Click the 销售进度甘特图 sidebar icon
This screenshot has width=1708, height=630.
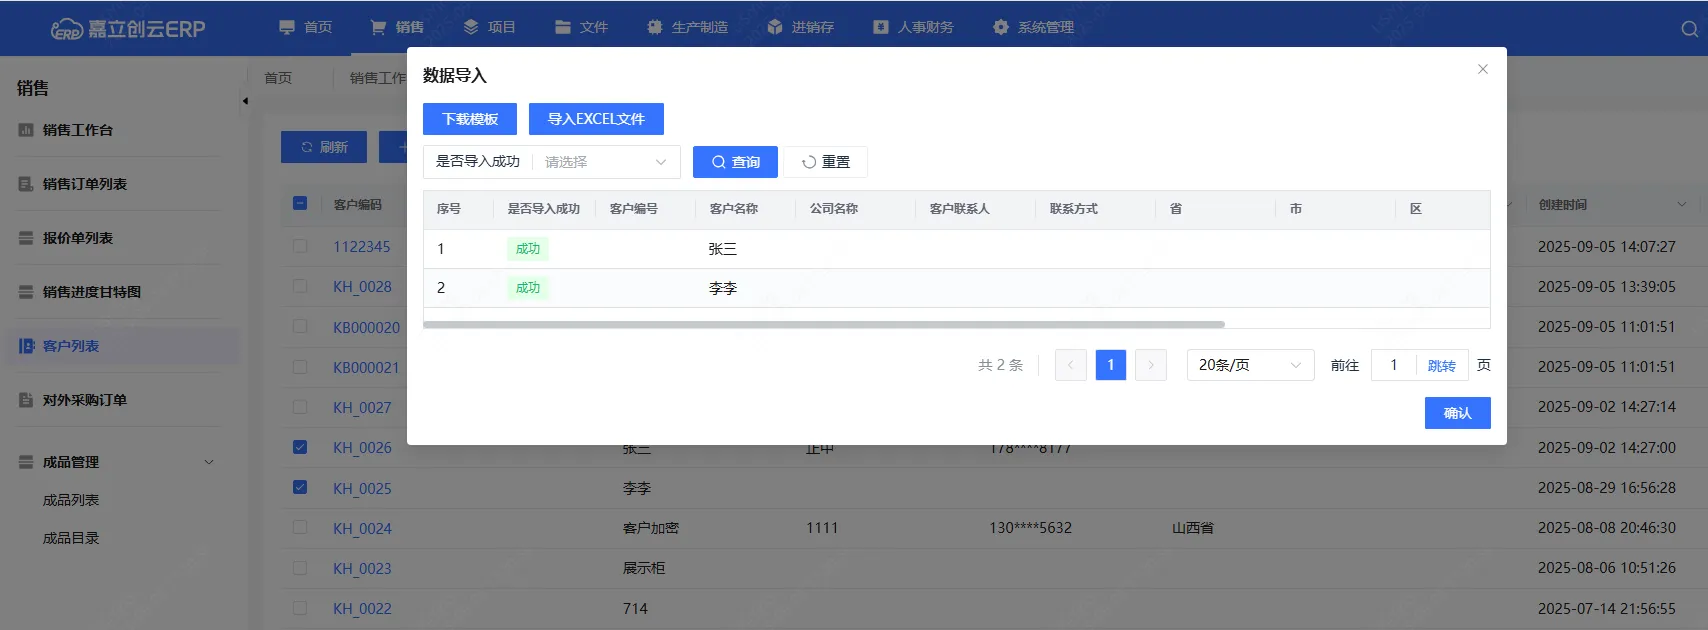tap(26, 292)
